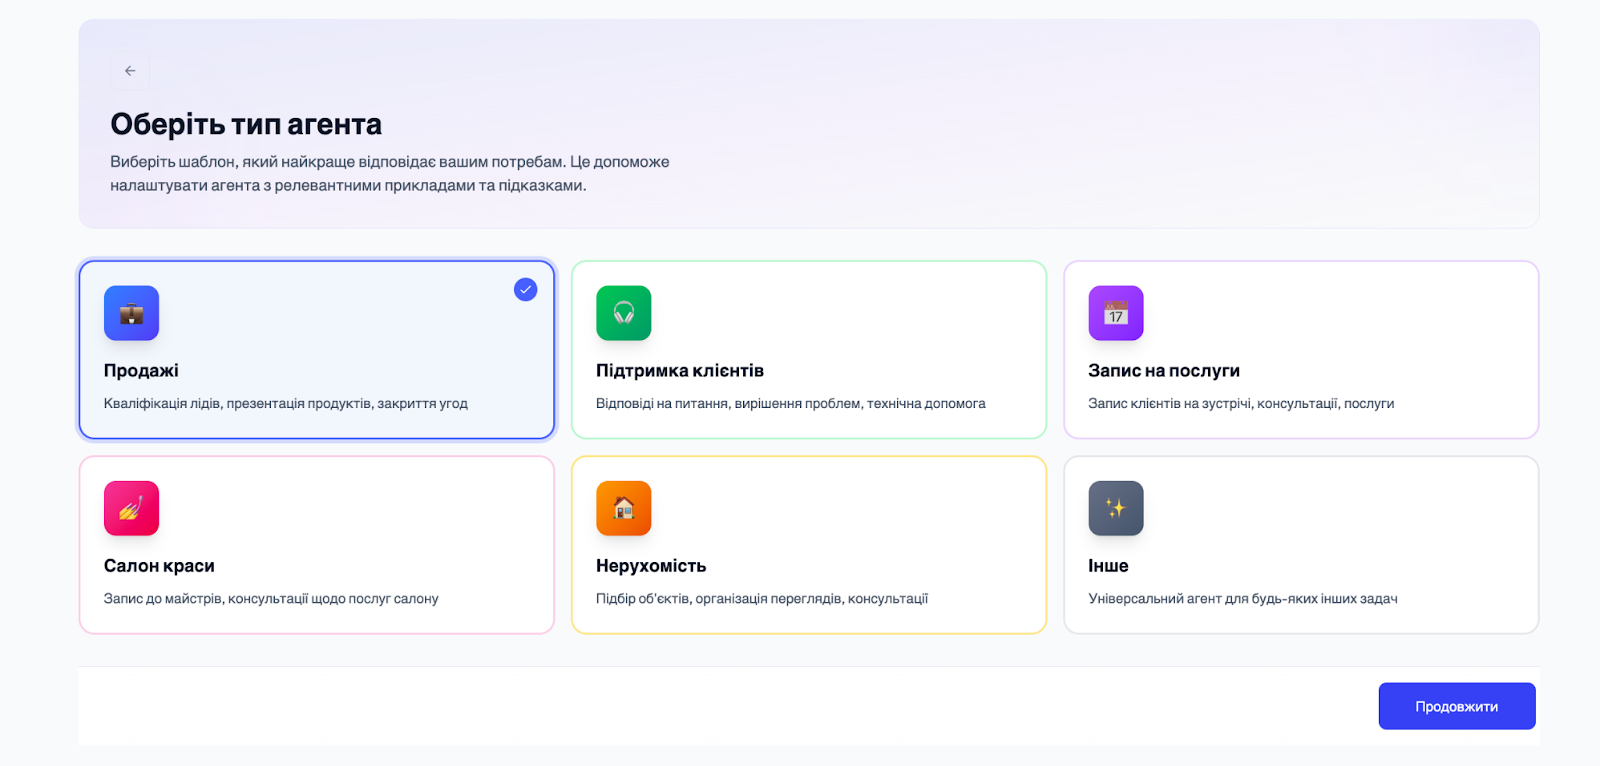Toggle the blue checkmark on the Продажі card

click(x=525, y=290)
